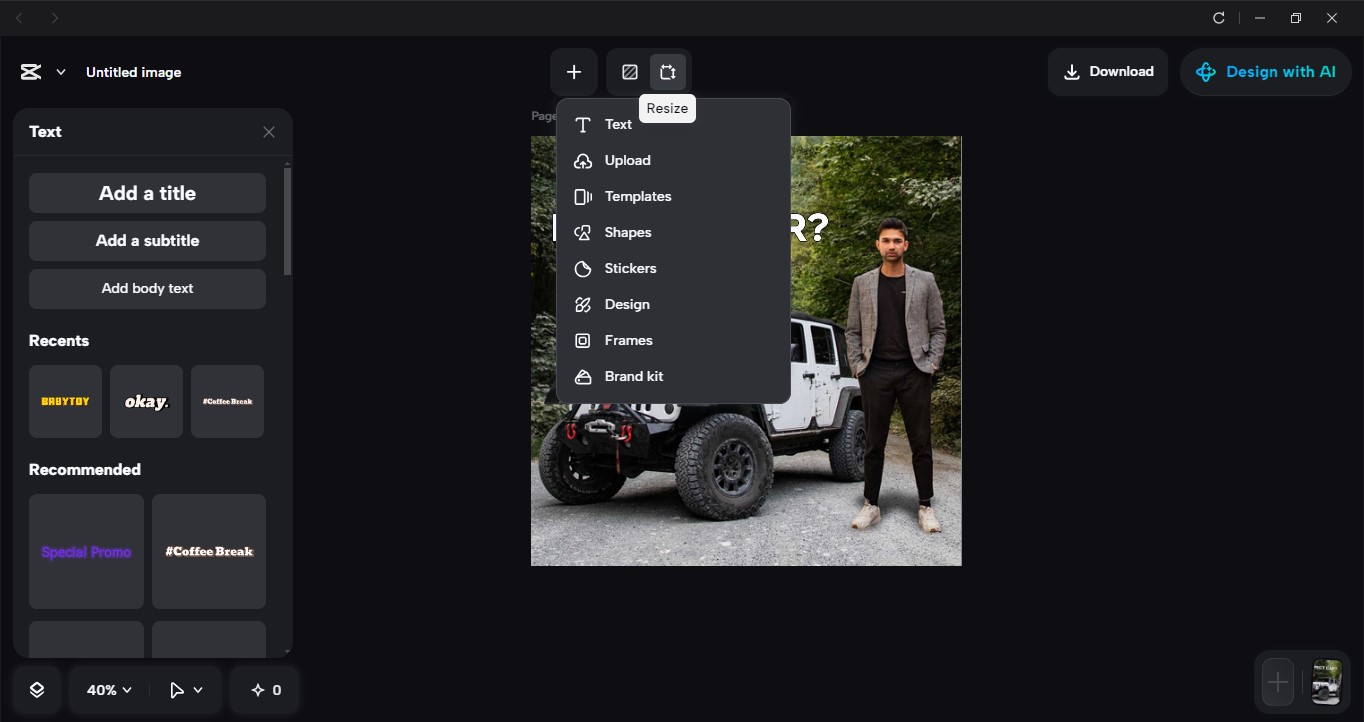
Task: Close the Text panel
Action: coord(268,131)
